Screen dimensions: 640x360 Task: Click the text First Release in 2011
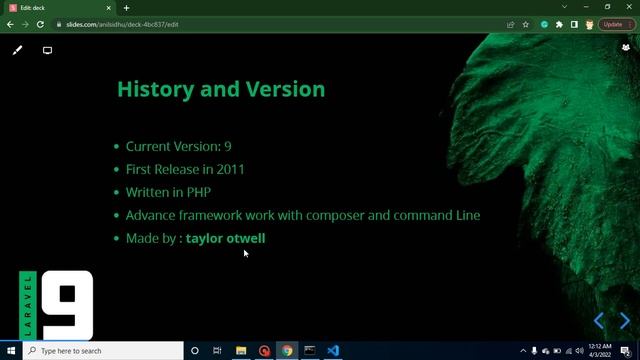coord(185,169)
